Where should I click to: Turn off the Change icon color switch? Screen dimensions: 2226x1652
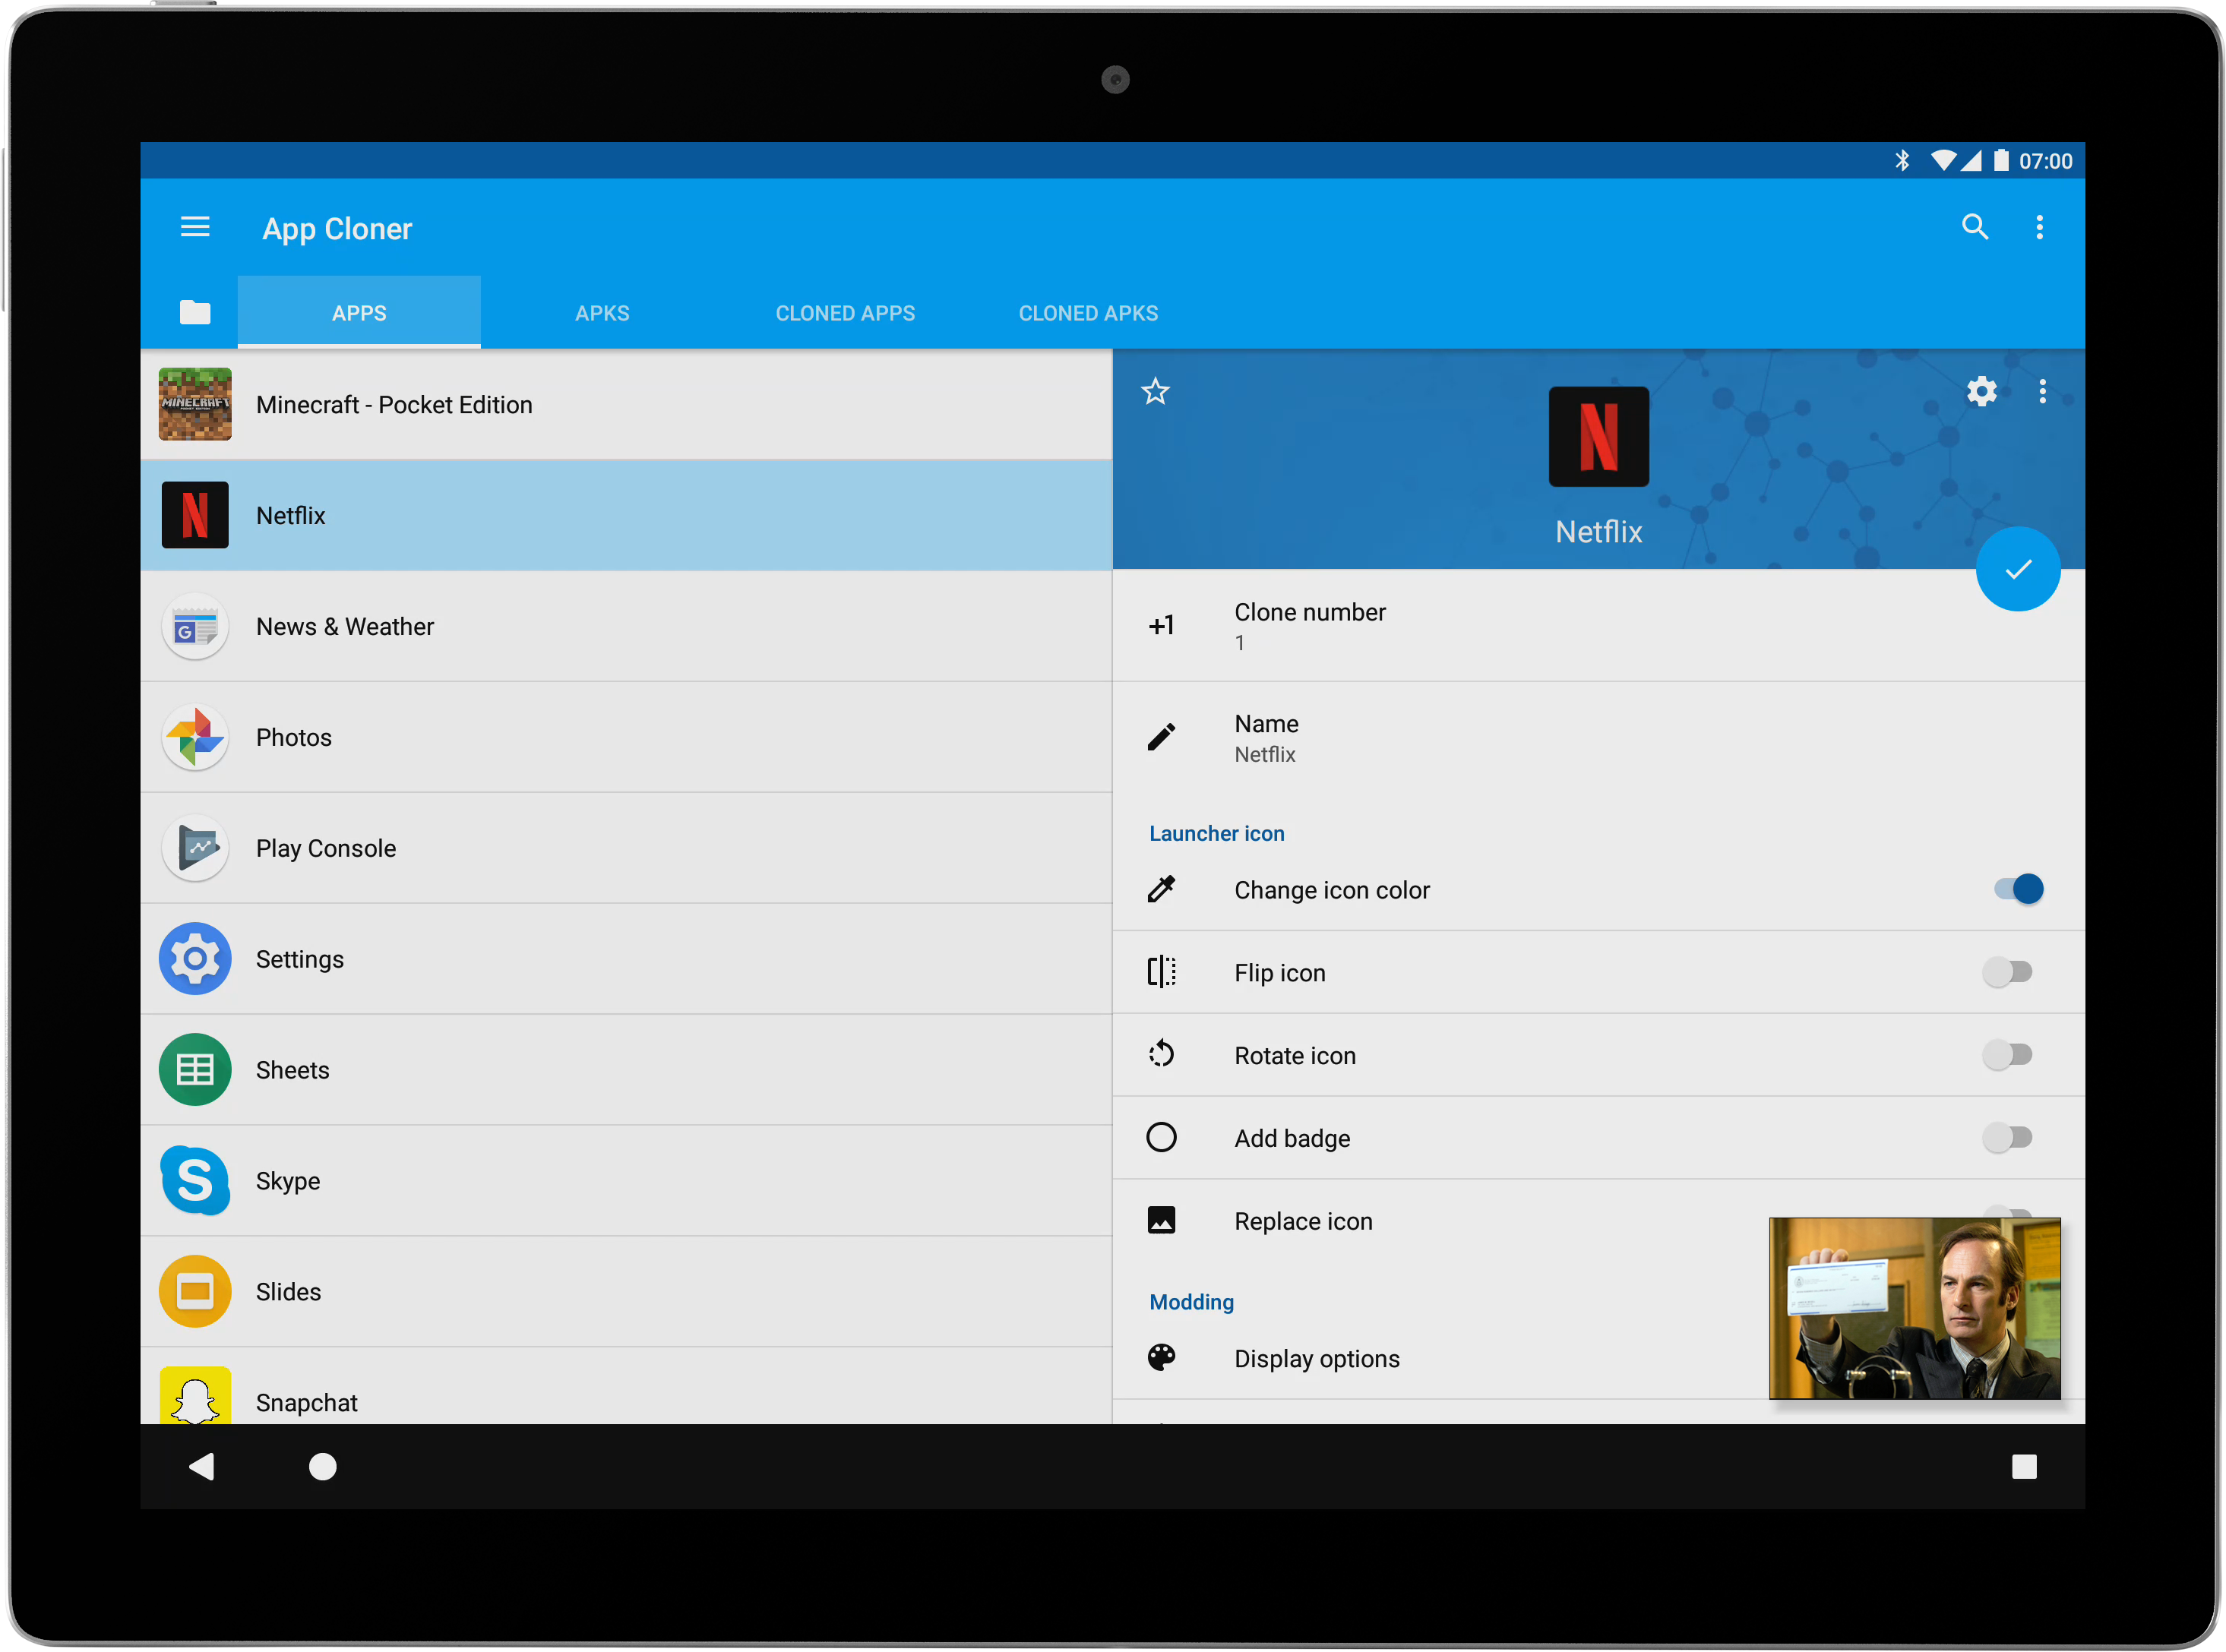coord(2018,889)
